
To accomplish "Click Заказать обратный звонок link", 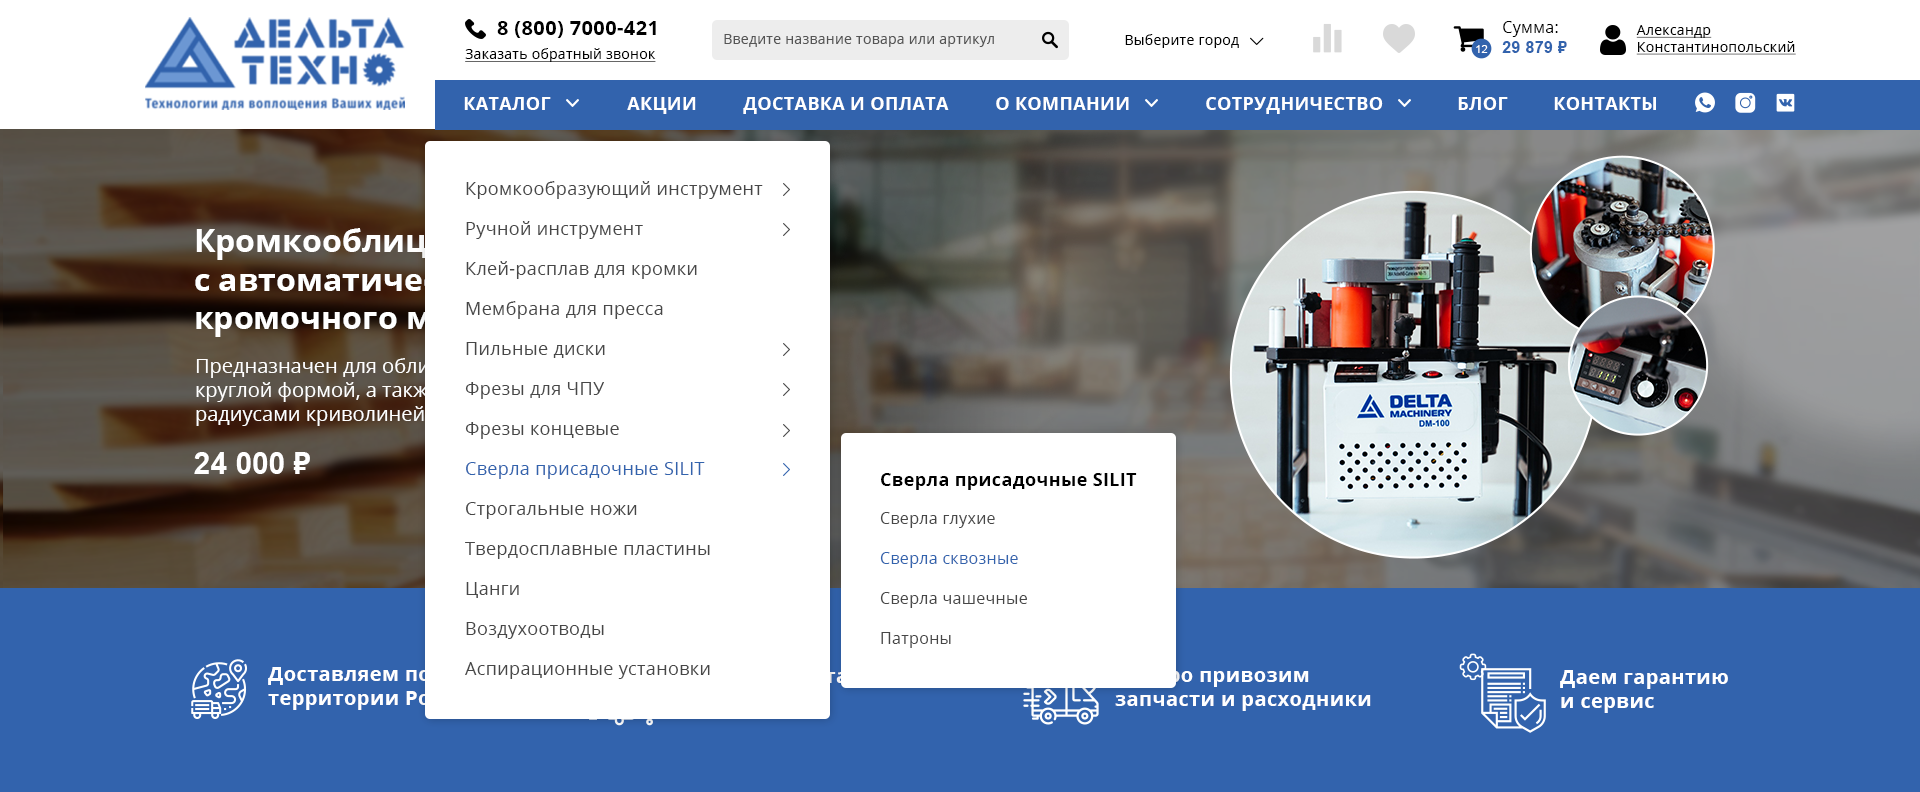I will tap(560, 54).
